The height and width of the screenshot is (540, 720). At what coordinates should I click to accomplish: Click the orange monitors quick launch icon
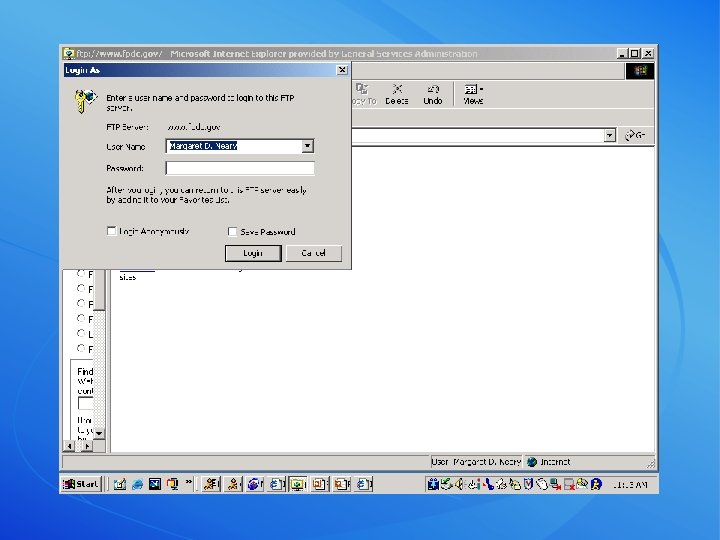tap(173, 484)
